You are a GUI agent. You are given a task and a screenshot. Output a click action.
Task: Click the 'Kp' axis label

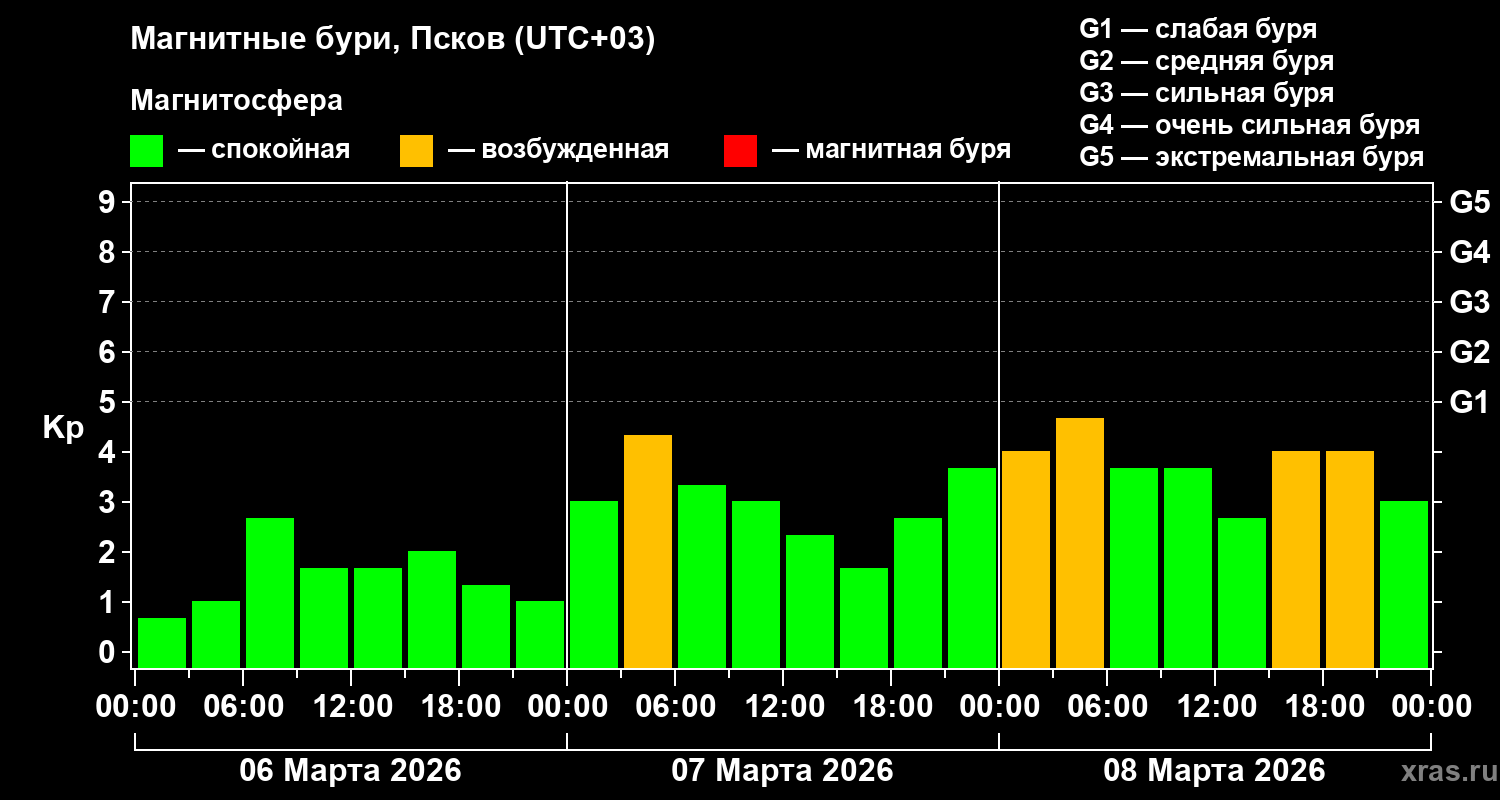coord(63,428)
